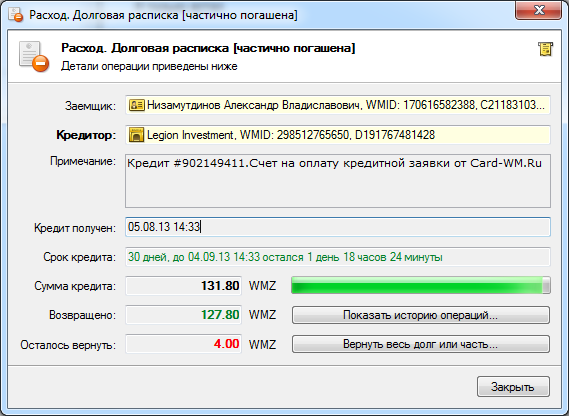
Task: Click Осталось вернуть value 4.00
Action: point(184,344)
